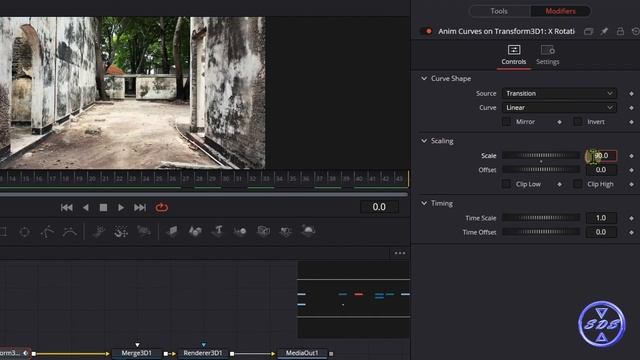Add a Camera3D node from the toolbar

(263, 231)
